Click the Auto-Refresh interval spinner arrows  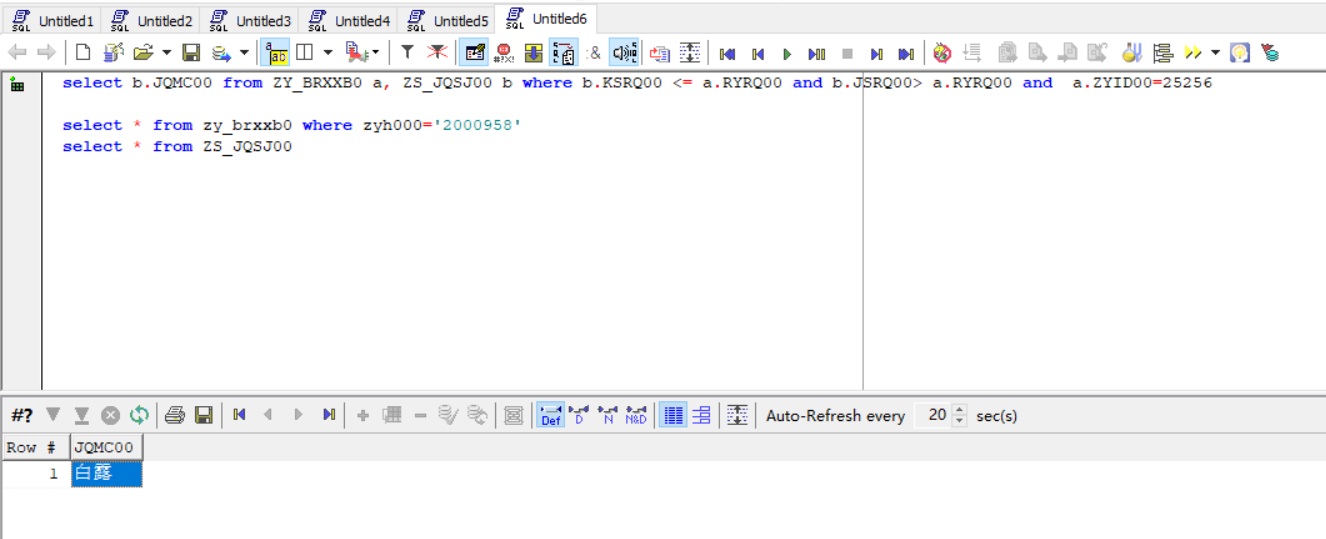tap(960, 415)
